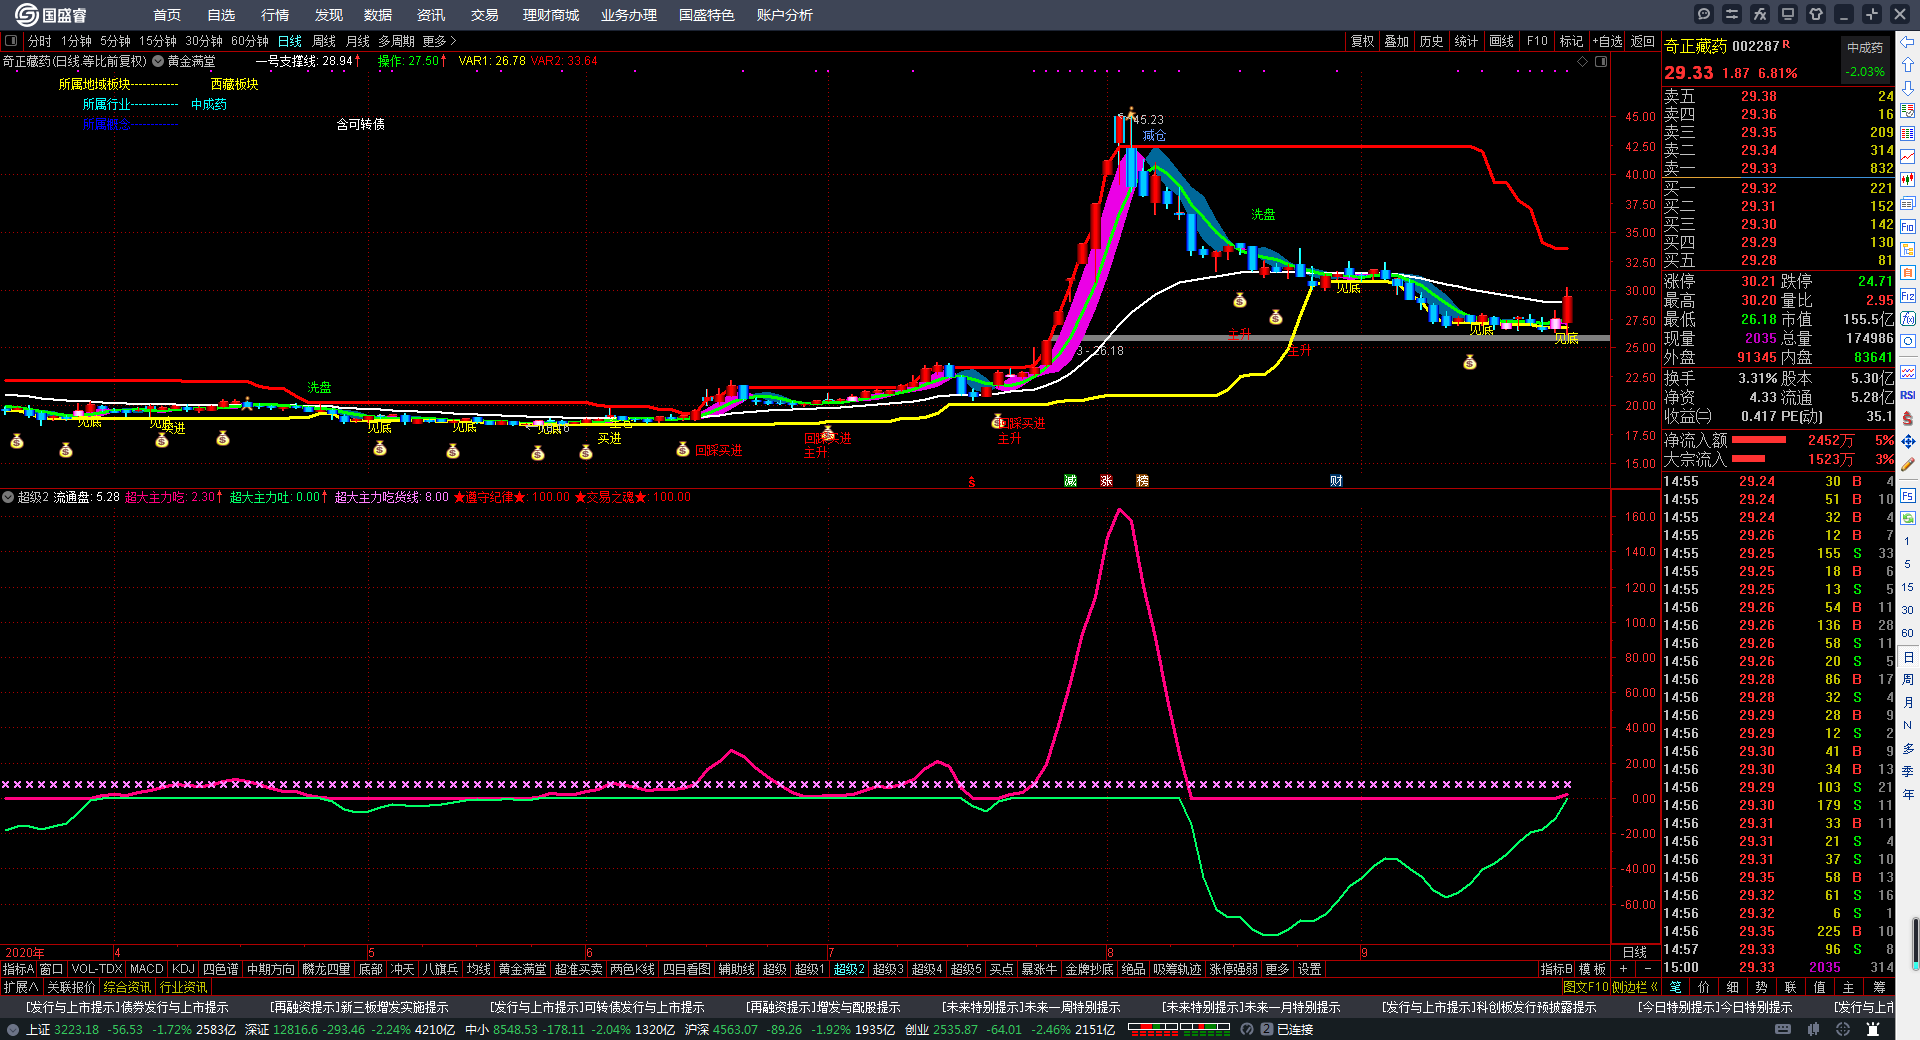Click the skin theme shirt icon
The height and width of the screenshot is (1040, 1920).
pyautogui.click(x=1816, y=14)
